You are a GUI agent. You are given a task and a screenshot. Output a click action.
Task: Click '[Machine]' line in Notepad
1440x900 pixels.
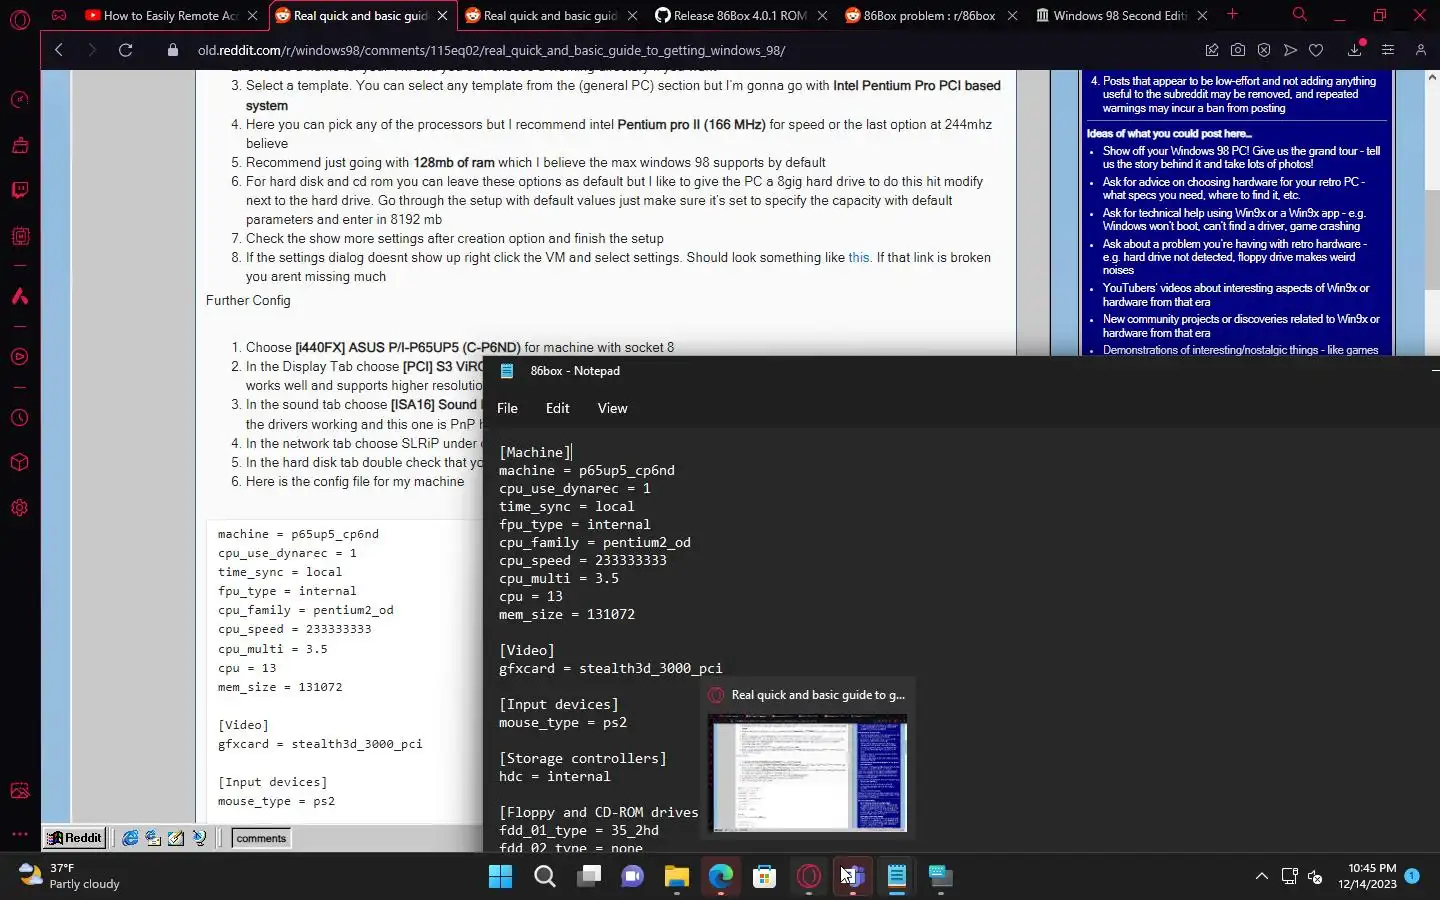535,452
